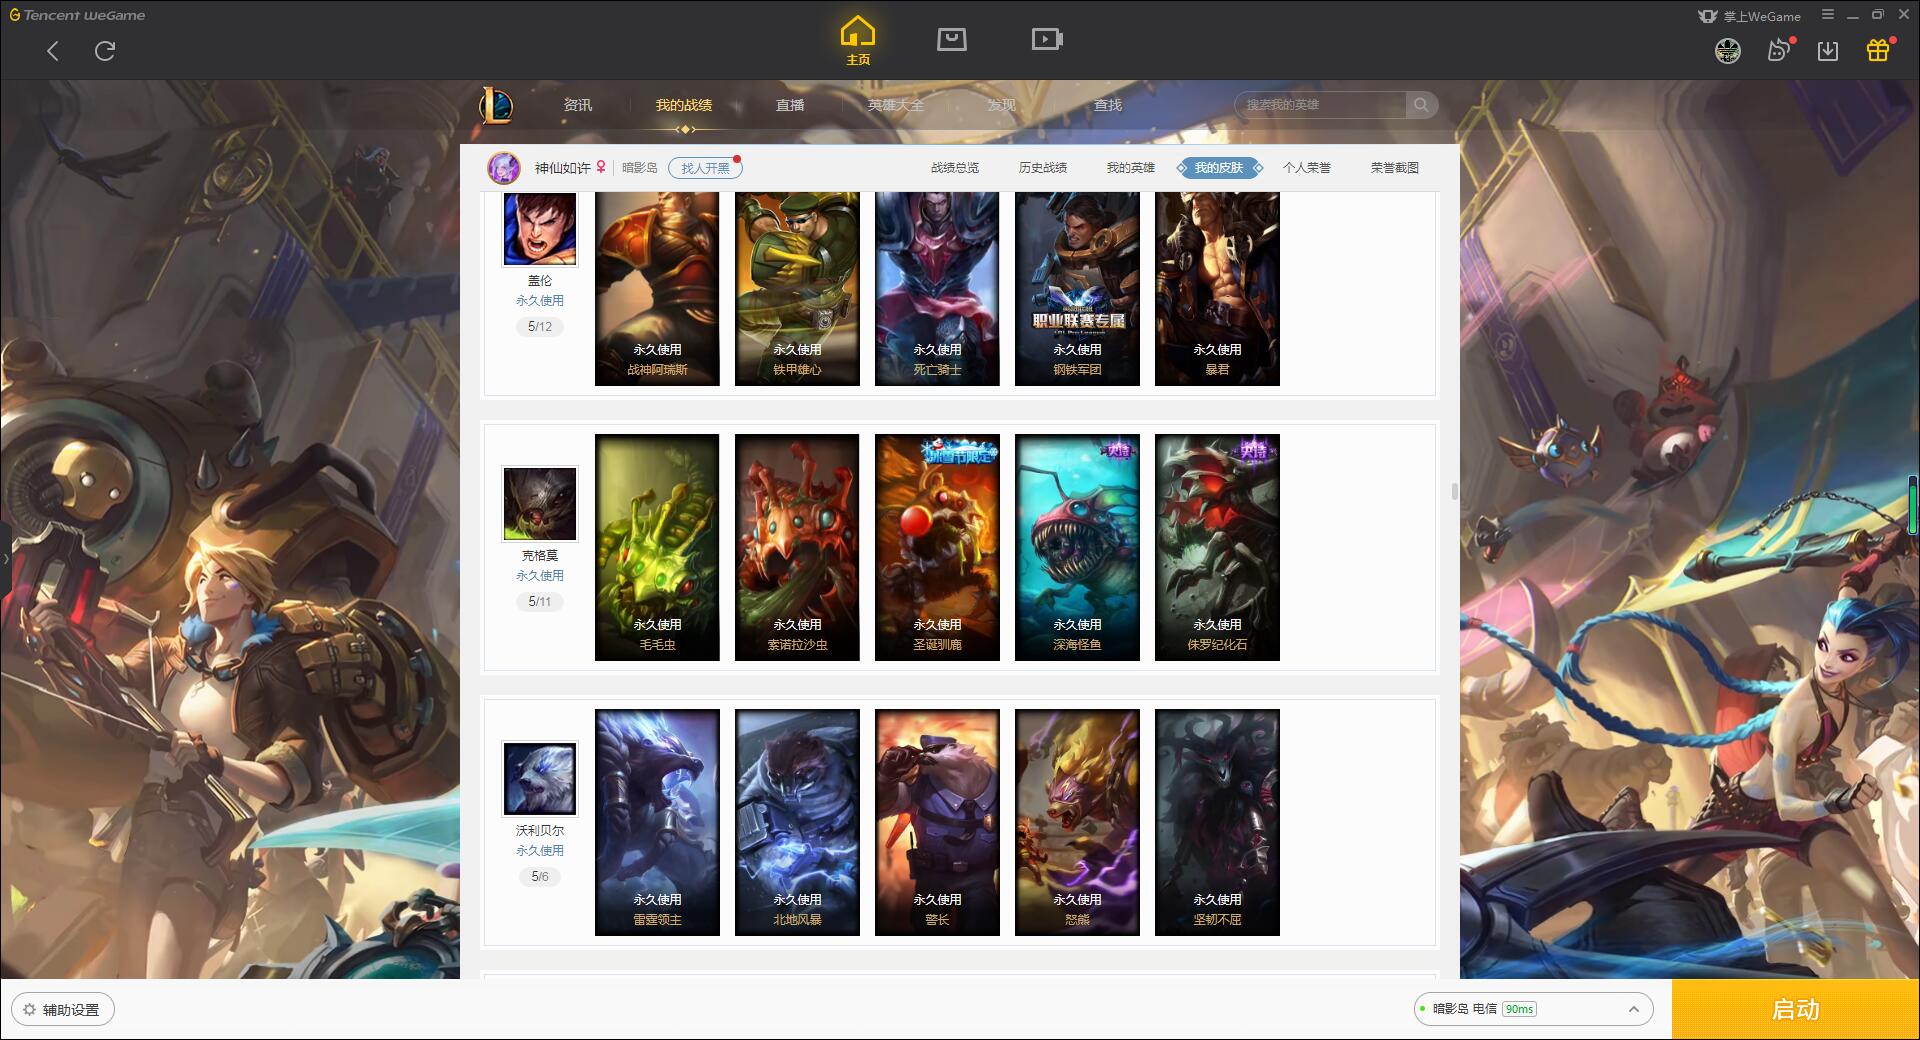The image size is (1920, 1040).
Task: Switch to 我的英雄 sub-tab
Action: click(1131, 168)
